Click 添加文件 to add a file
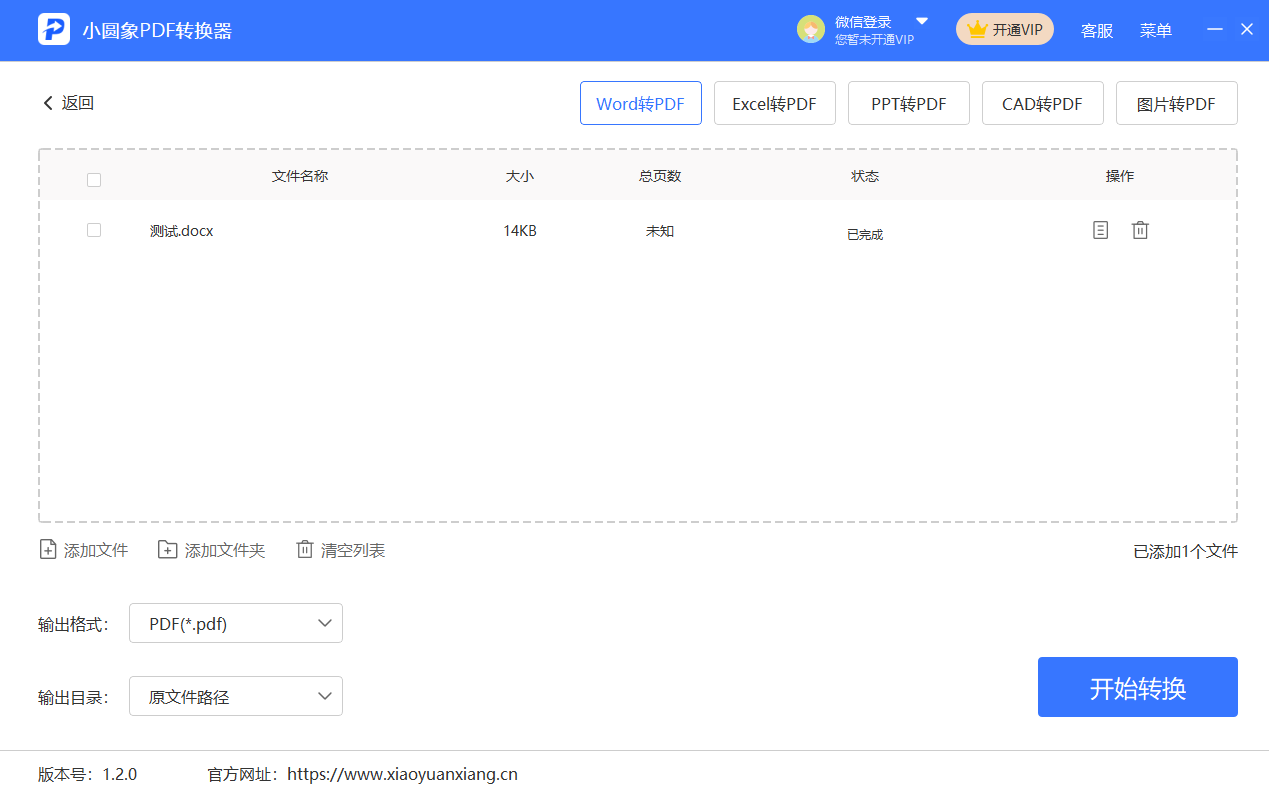The height and width of the screenshot is (790, 1269). click(x=84, y=550)
